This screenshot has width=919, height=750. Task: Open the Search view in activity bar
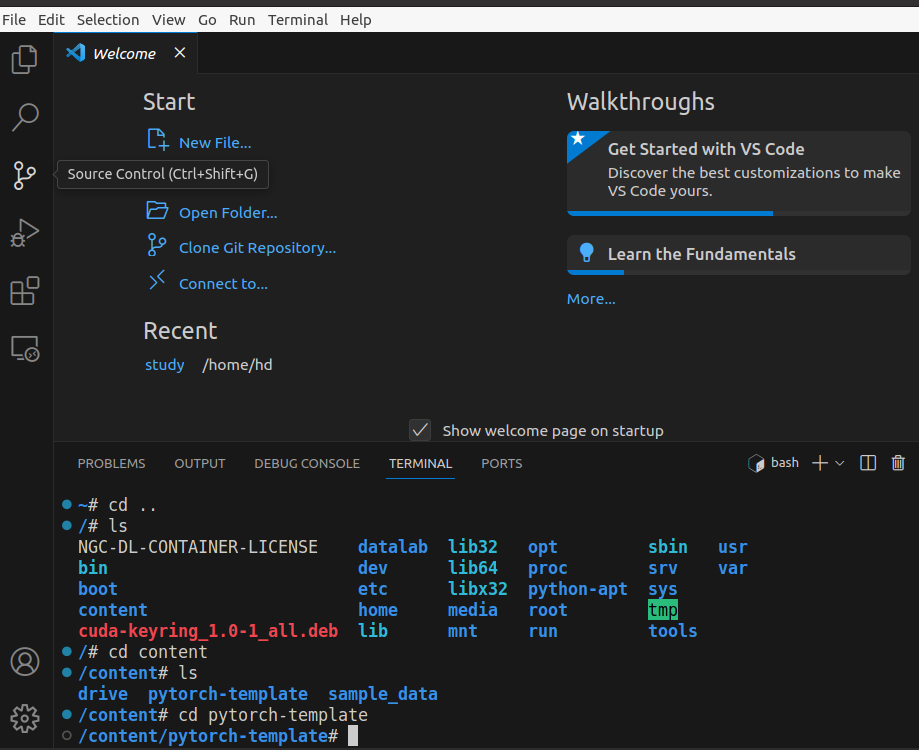coord(25,117)
